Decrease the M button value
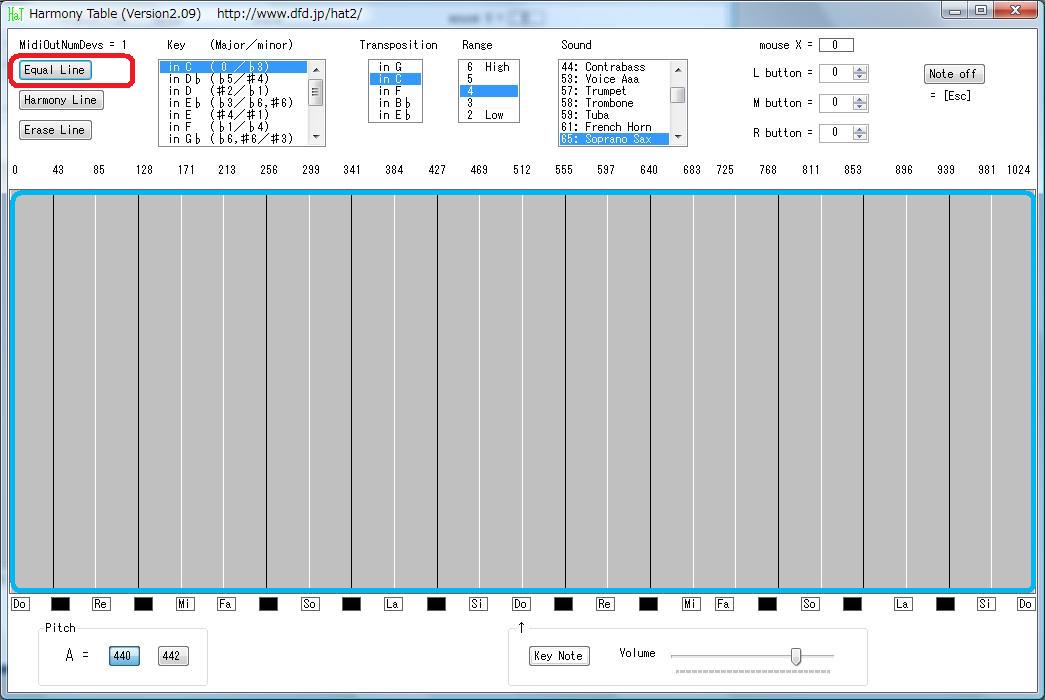 click(860, 107)
